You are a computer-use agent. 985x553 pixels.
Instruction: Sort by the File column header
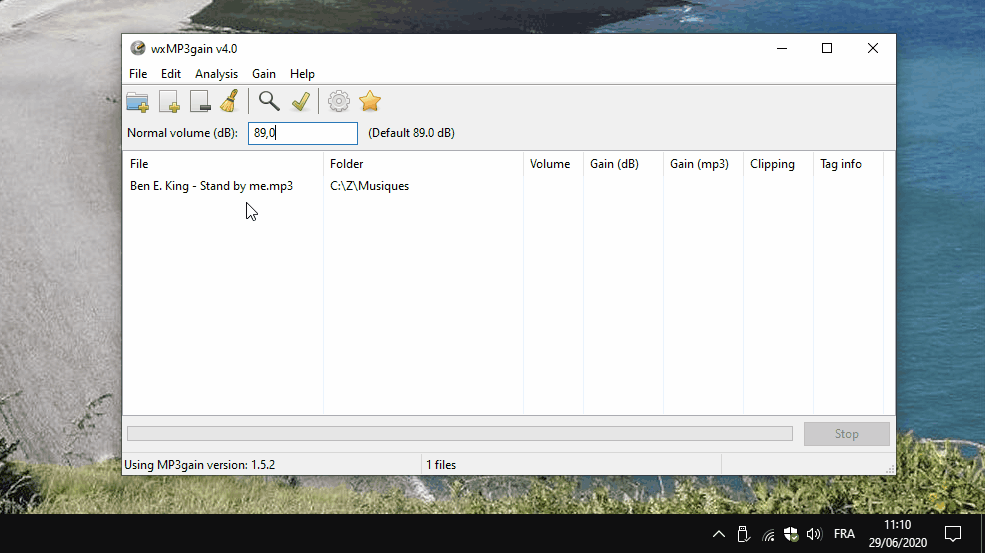tap(223, 164)
